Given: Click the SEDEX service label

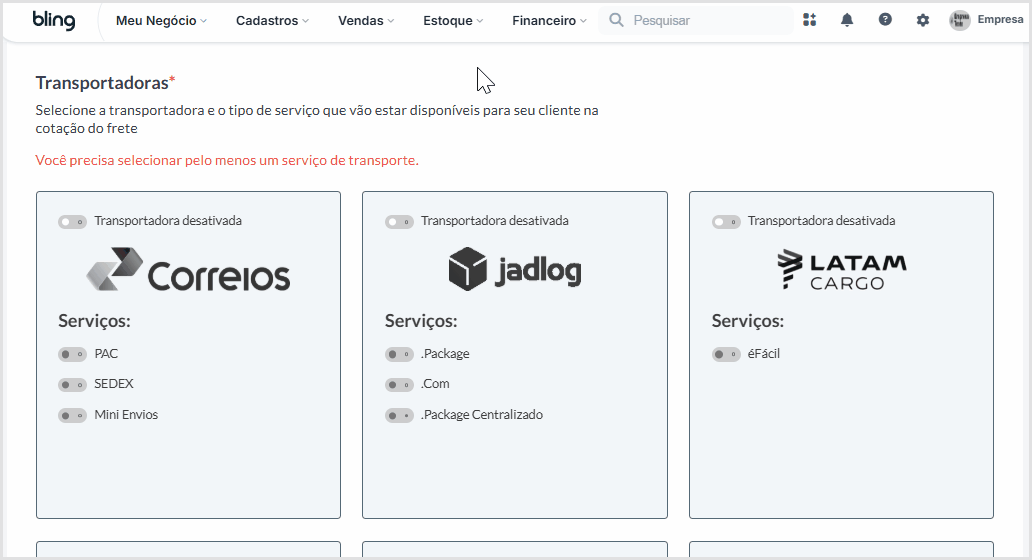Looking at the screenshot, I should 114,384.
